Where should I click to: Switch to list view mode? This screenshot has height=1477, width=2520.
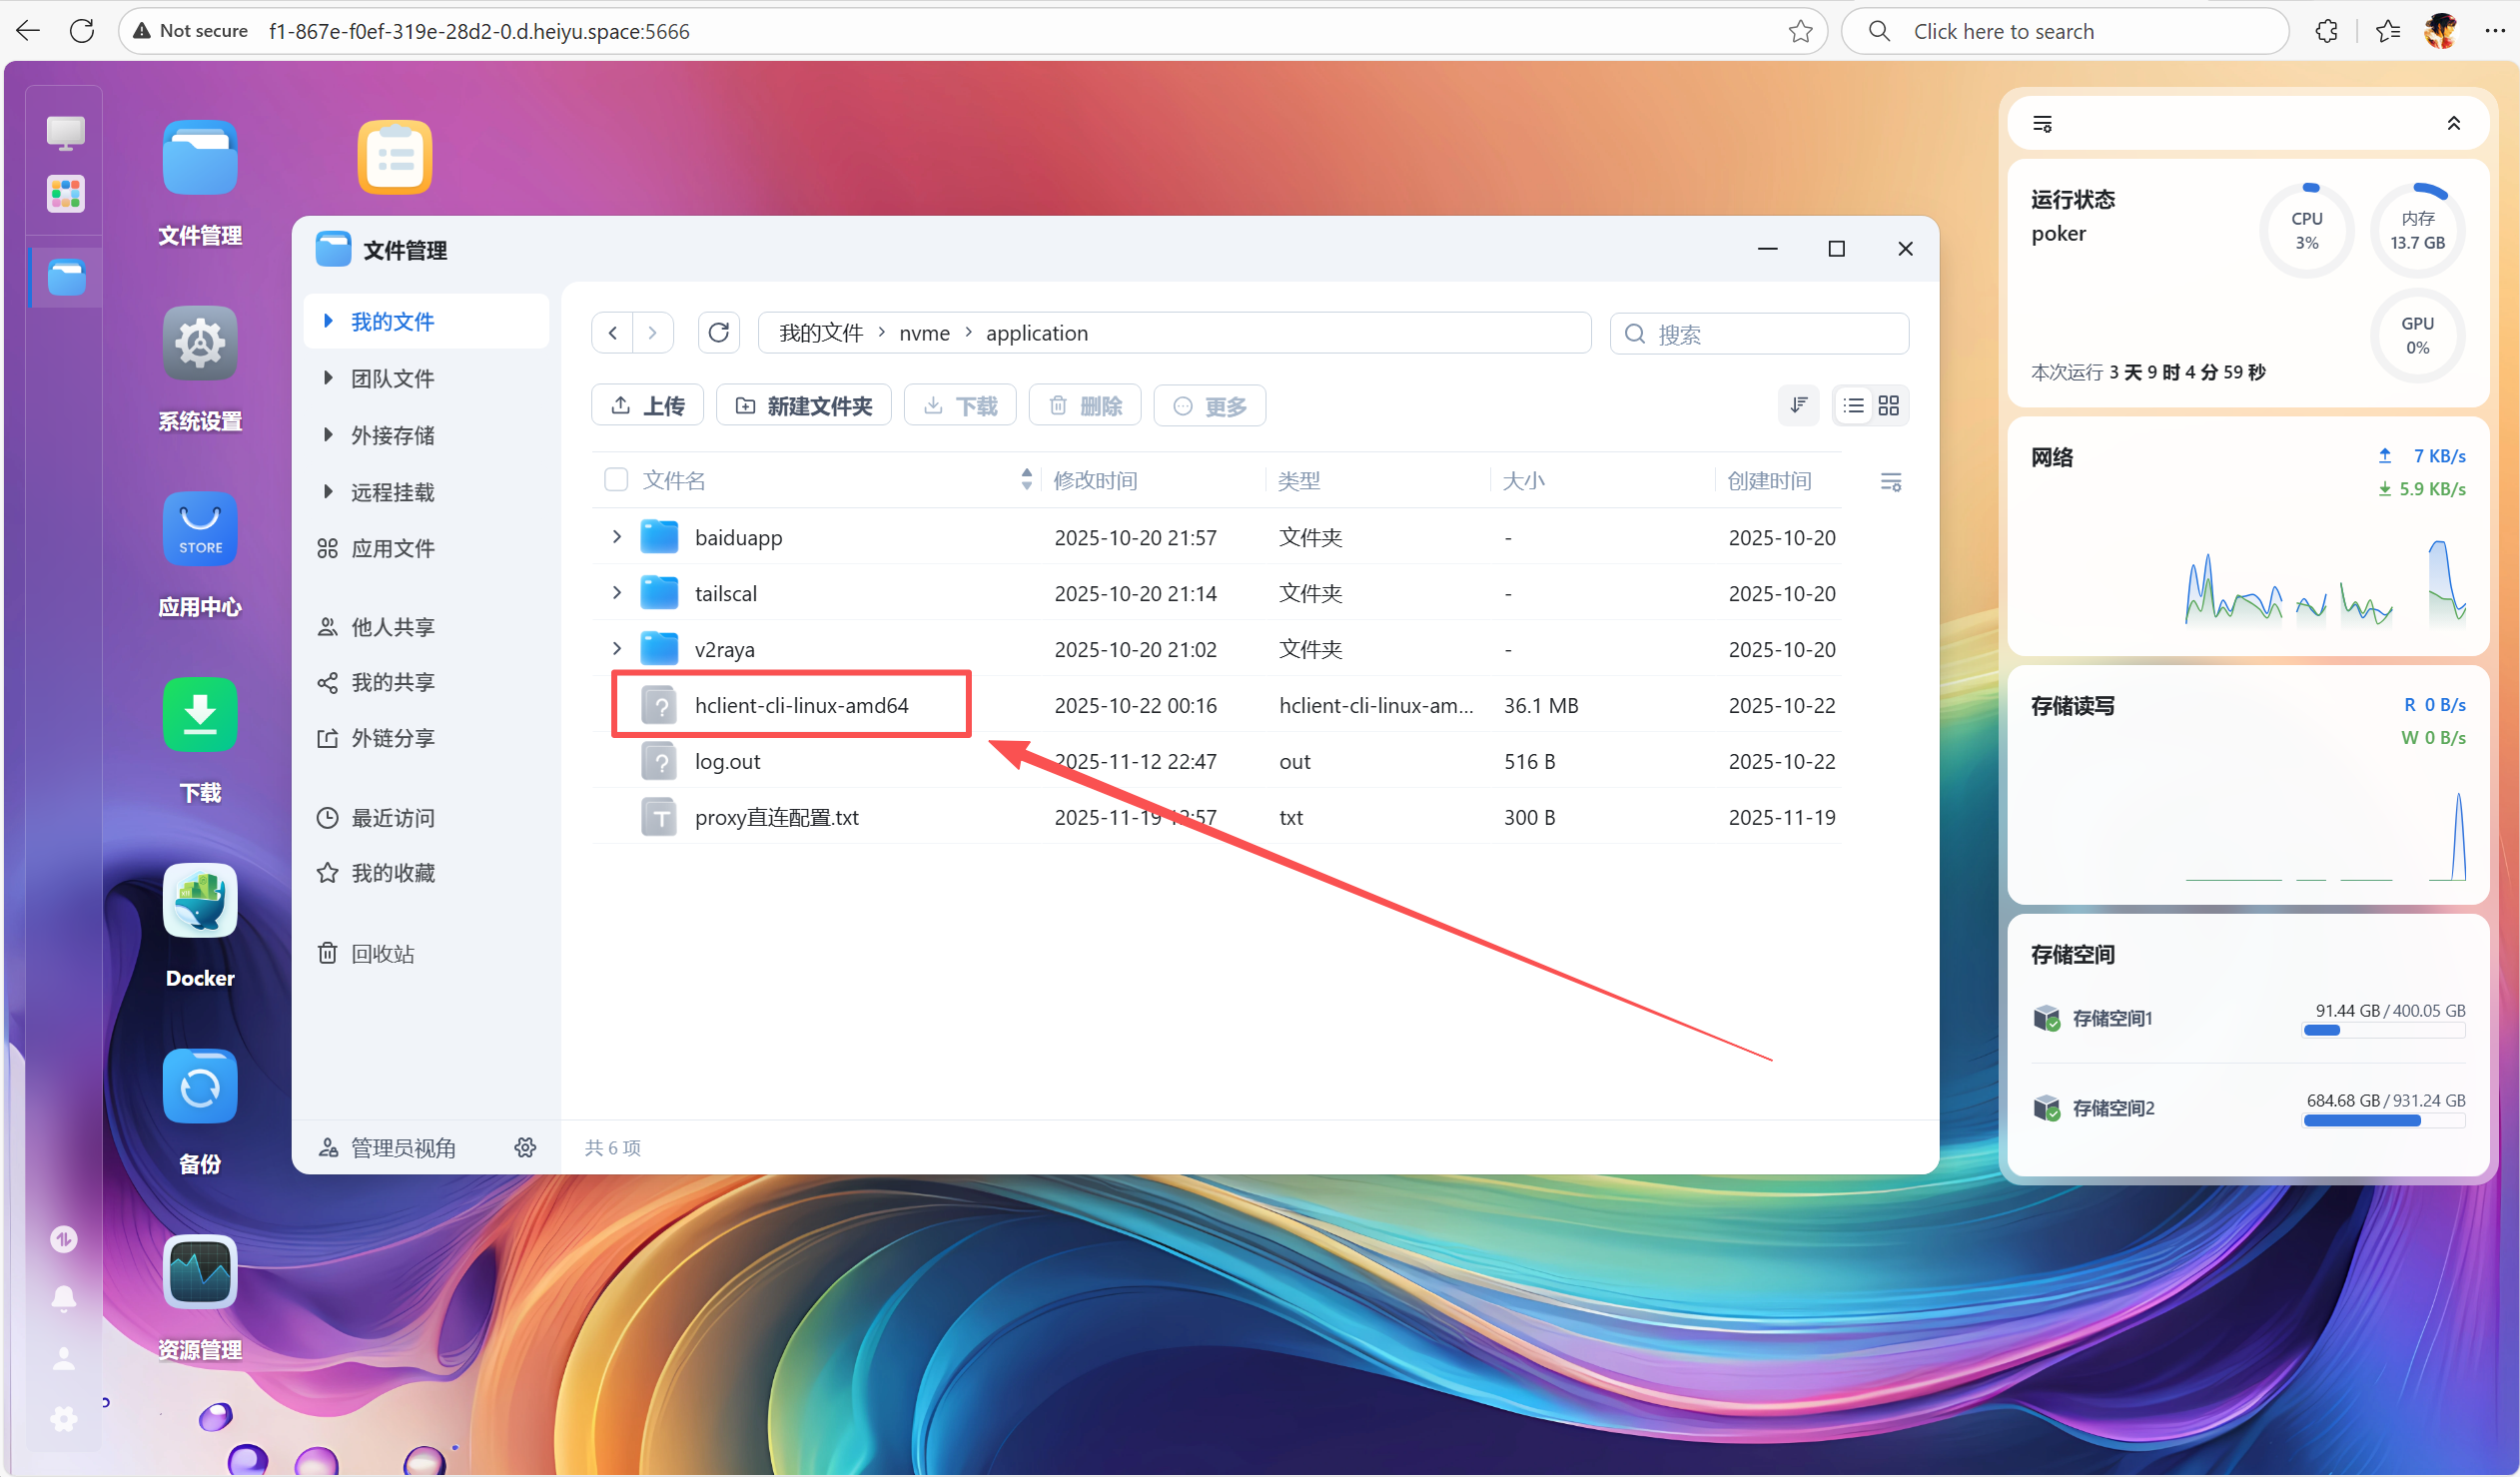[1853, 406]
